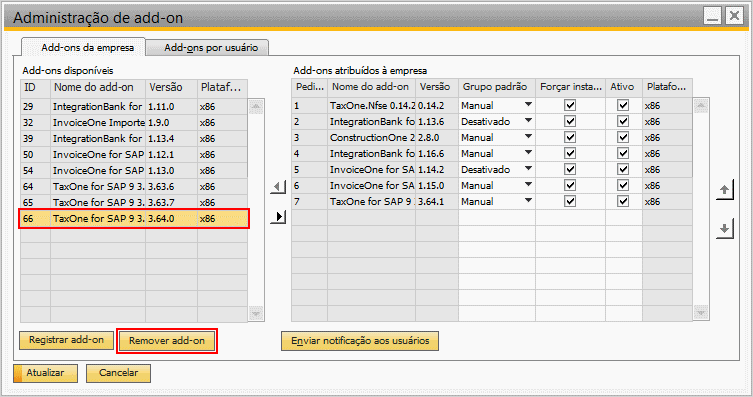Select InvoiceOne 1.13.0 in available list
753x397 pixels.
click(134, 170)
